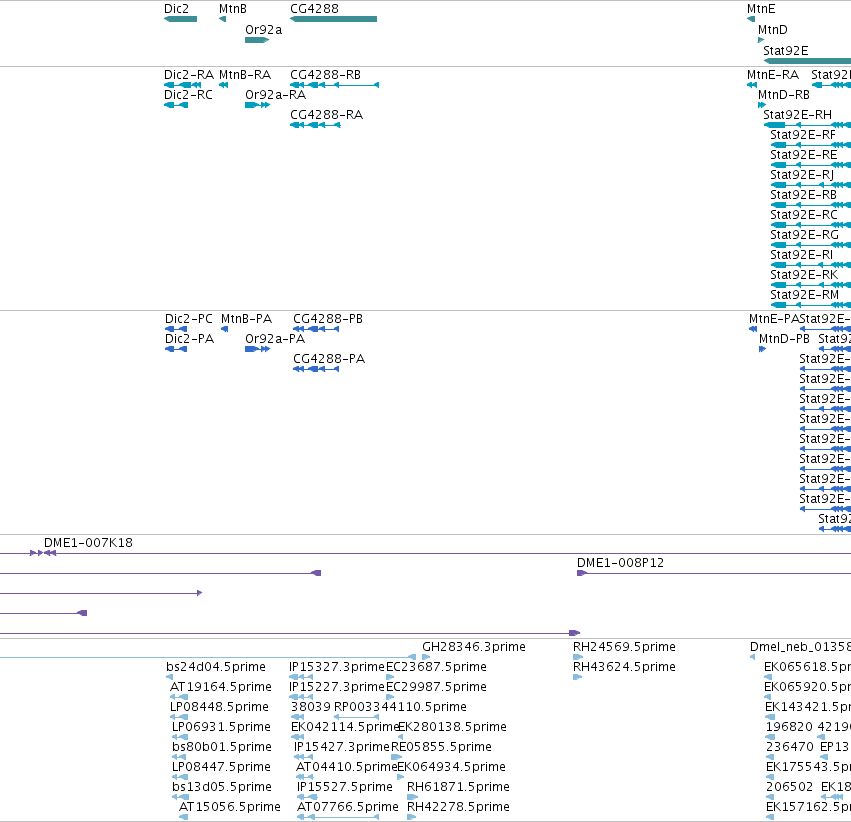Click the GH28346.3prime EST label
Image resolution: width=851 pixels, height=822 pixels.
pos(474,646)
